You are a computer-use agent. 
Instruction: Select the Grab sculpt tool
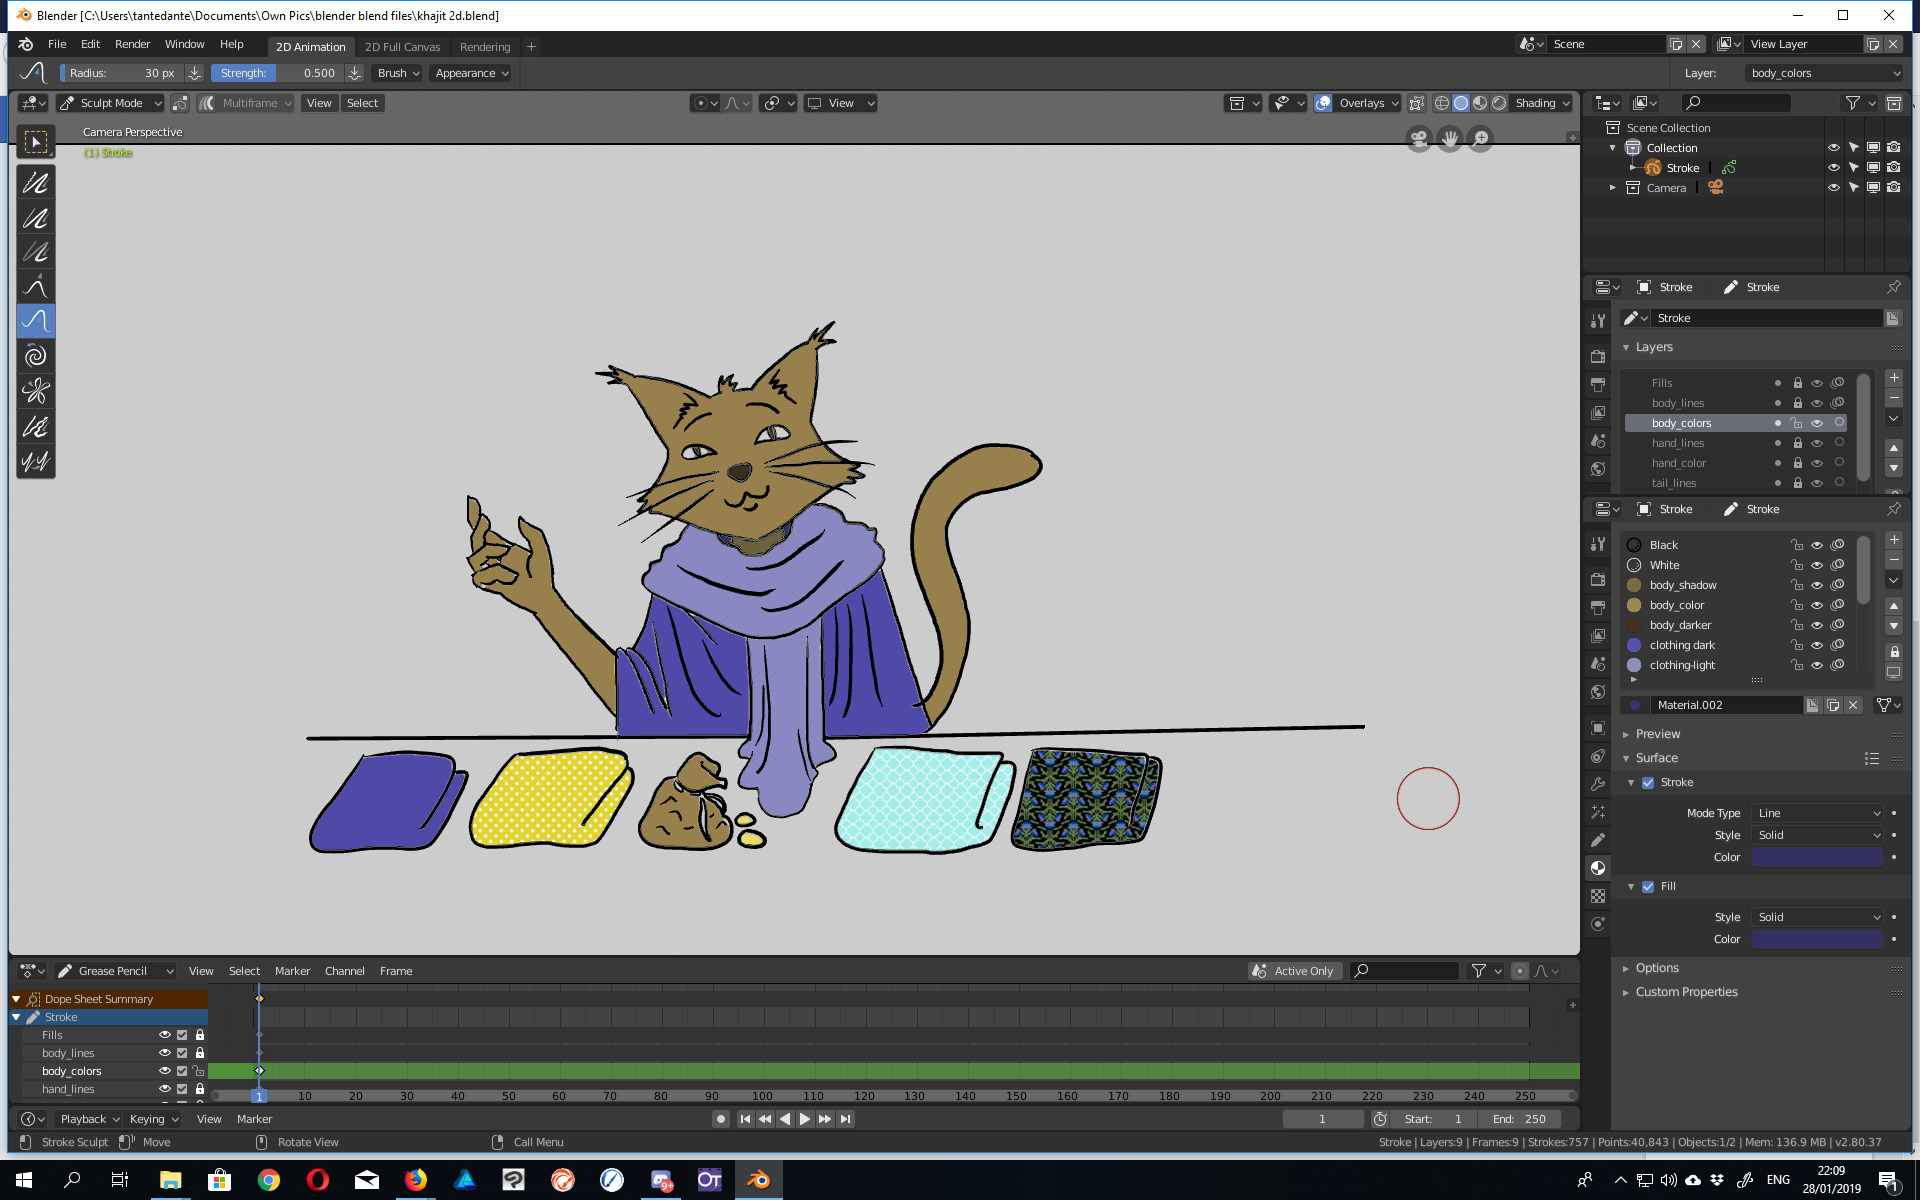pyautogui.click(x=36, y=287)
